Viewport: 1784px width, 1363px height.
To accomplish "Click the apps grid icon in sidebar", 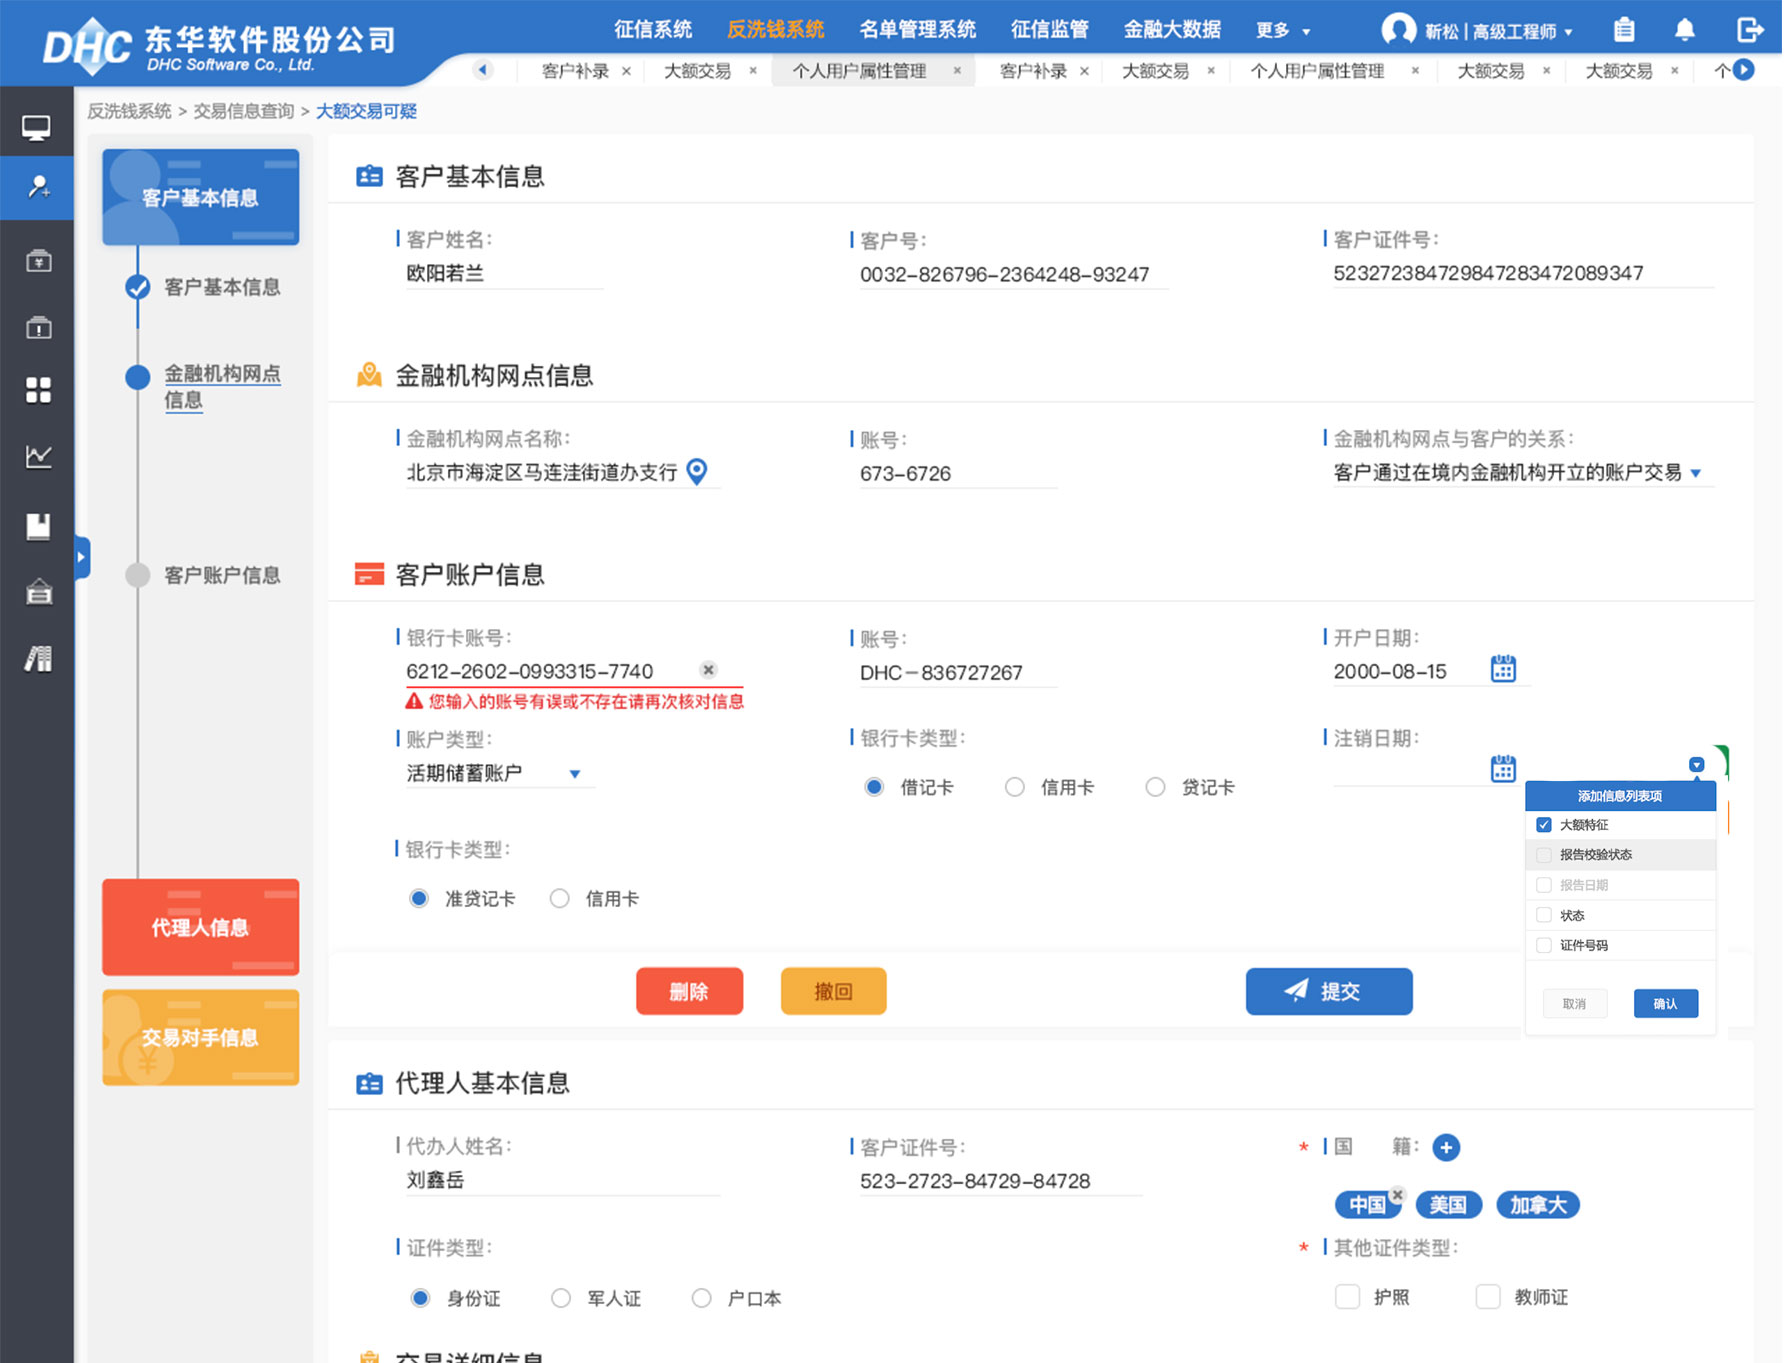I will coord(37,391).
